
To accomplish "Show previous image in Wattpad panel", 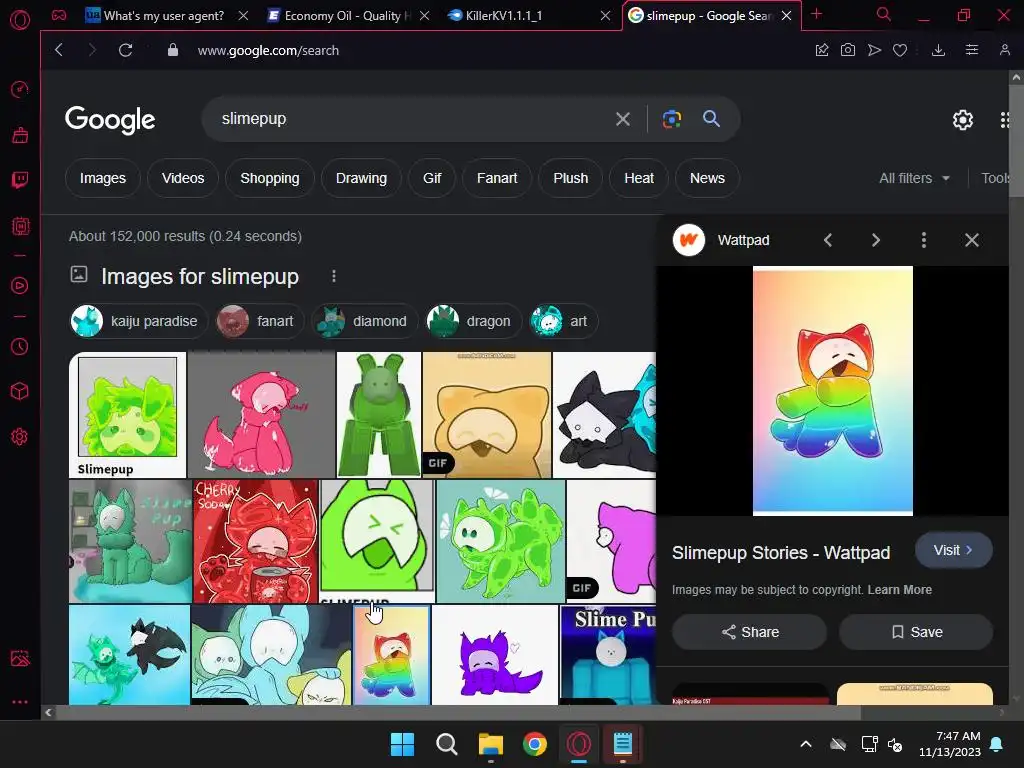I will click(x=827, y=240).
